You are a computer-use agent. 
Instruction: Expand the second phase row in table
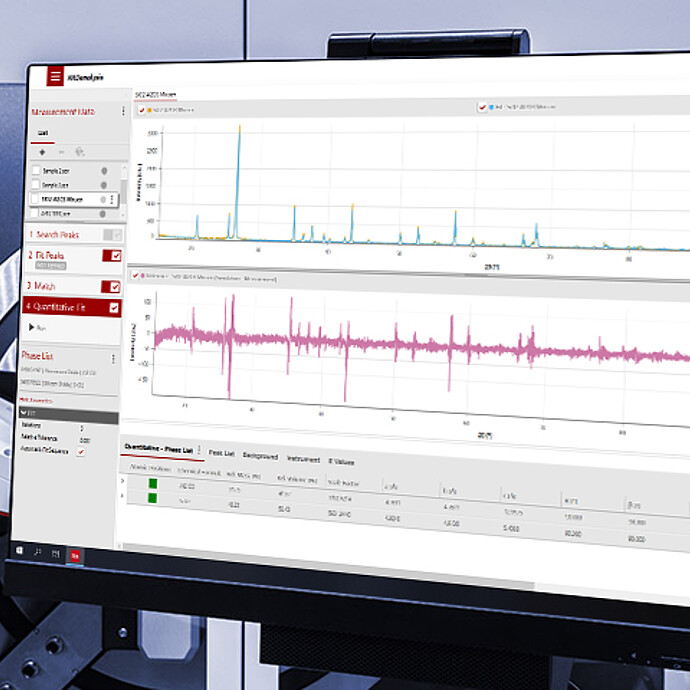click(124, 496)
